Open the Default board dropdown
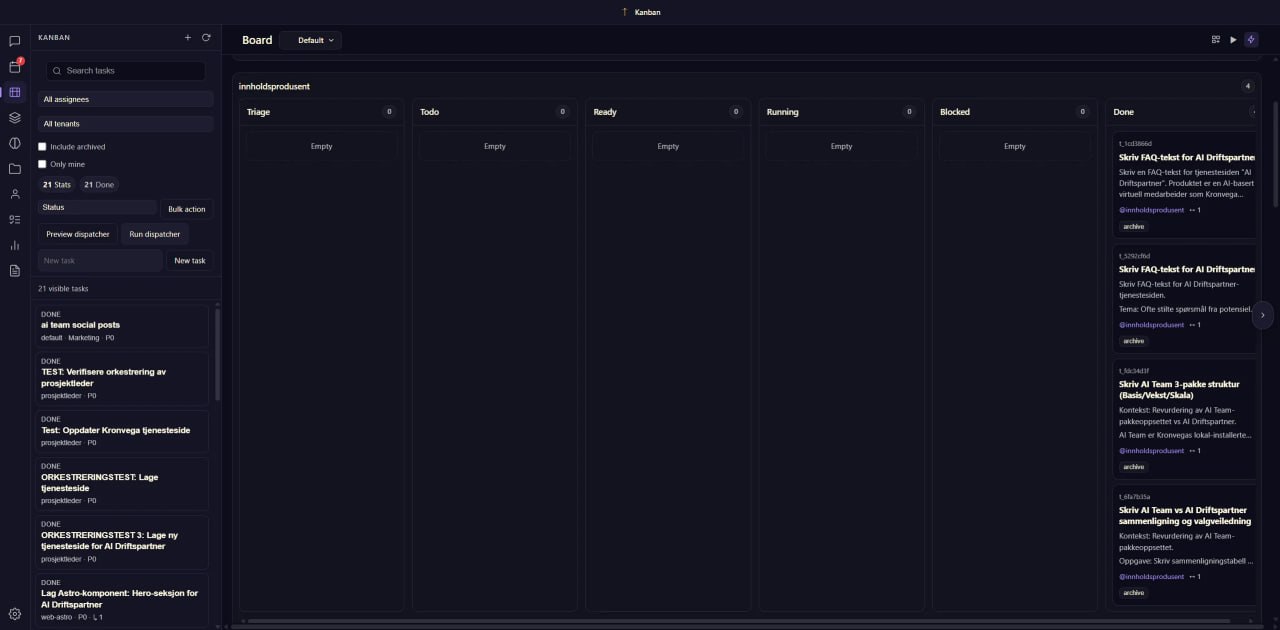 coord(311,40)
